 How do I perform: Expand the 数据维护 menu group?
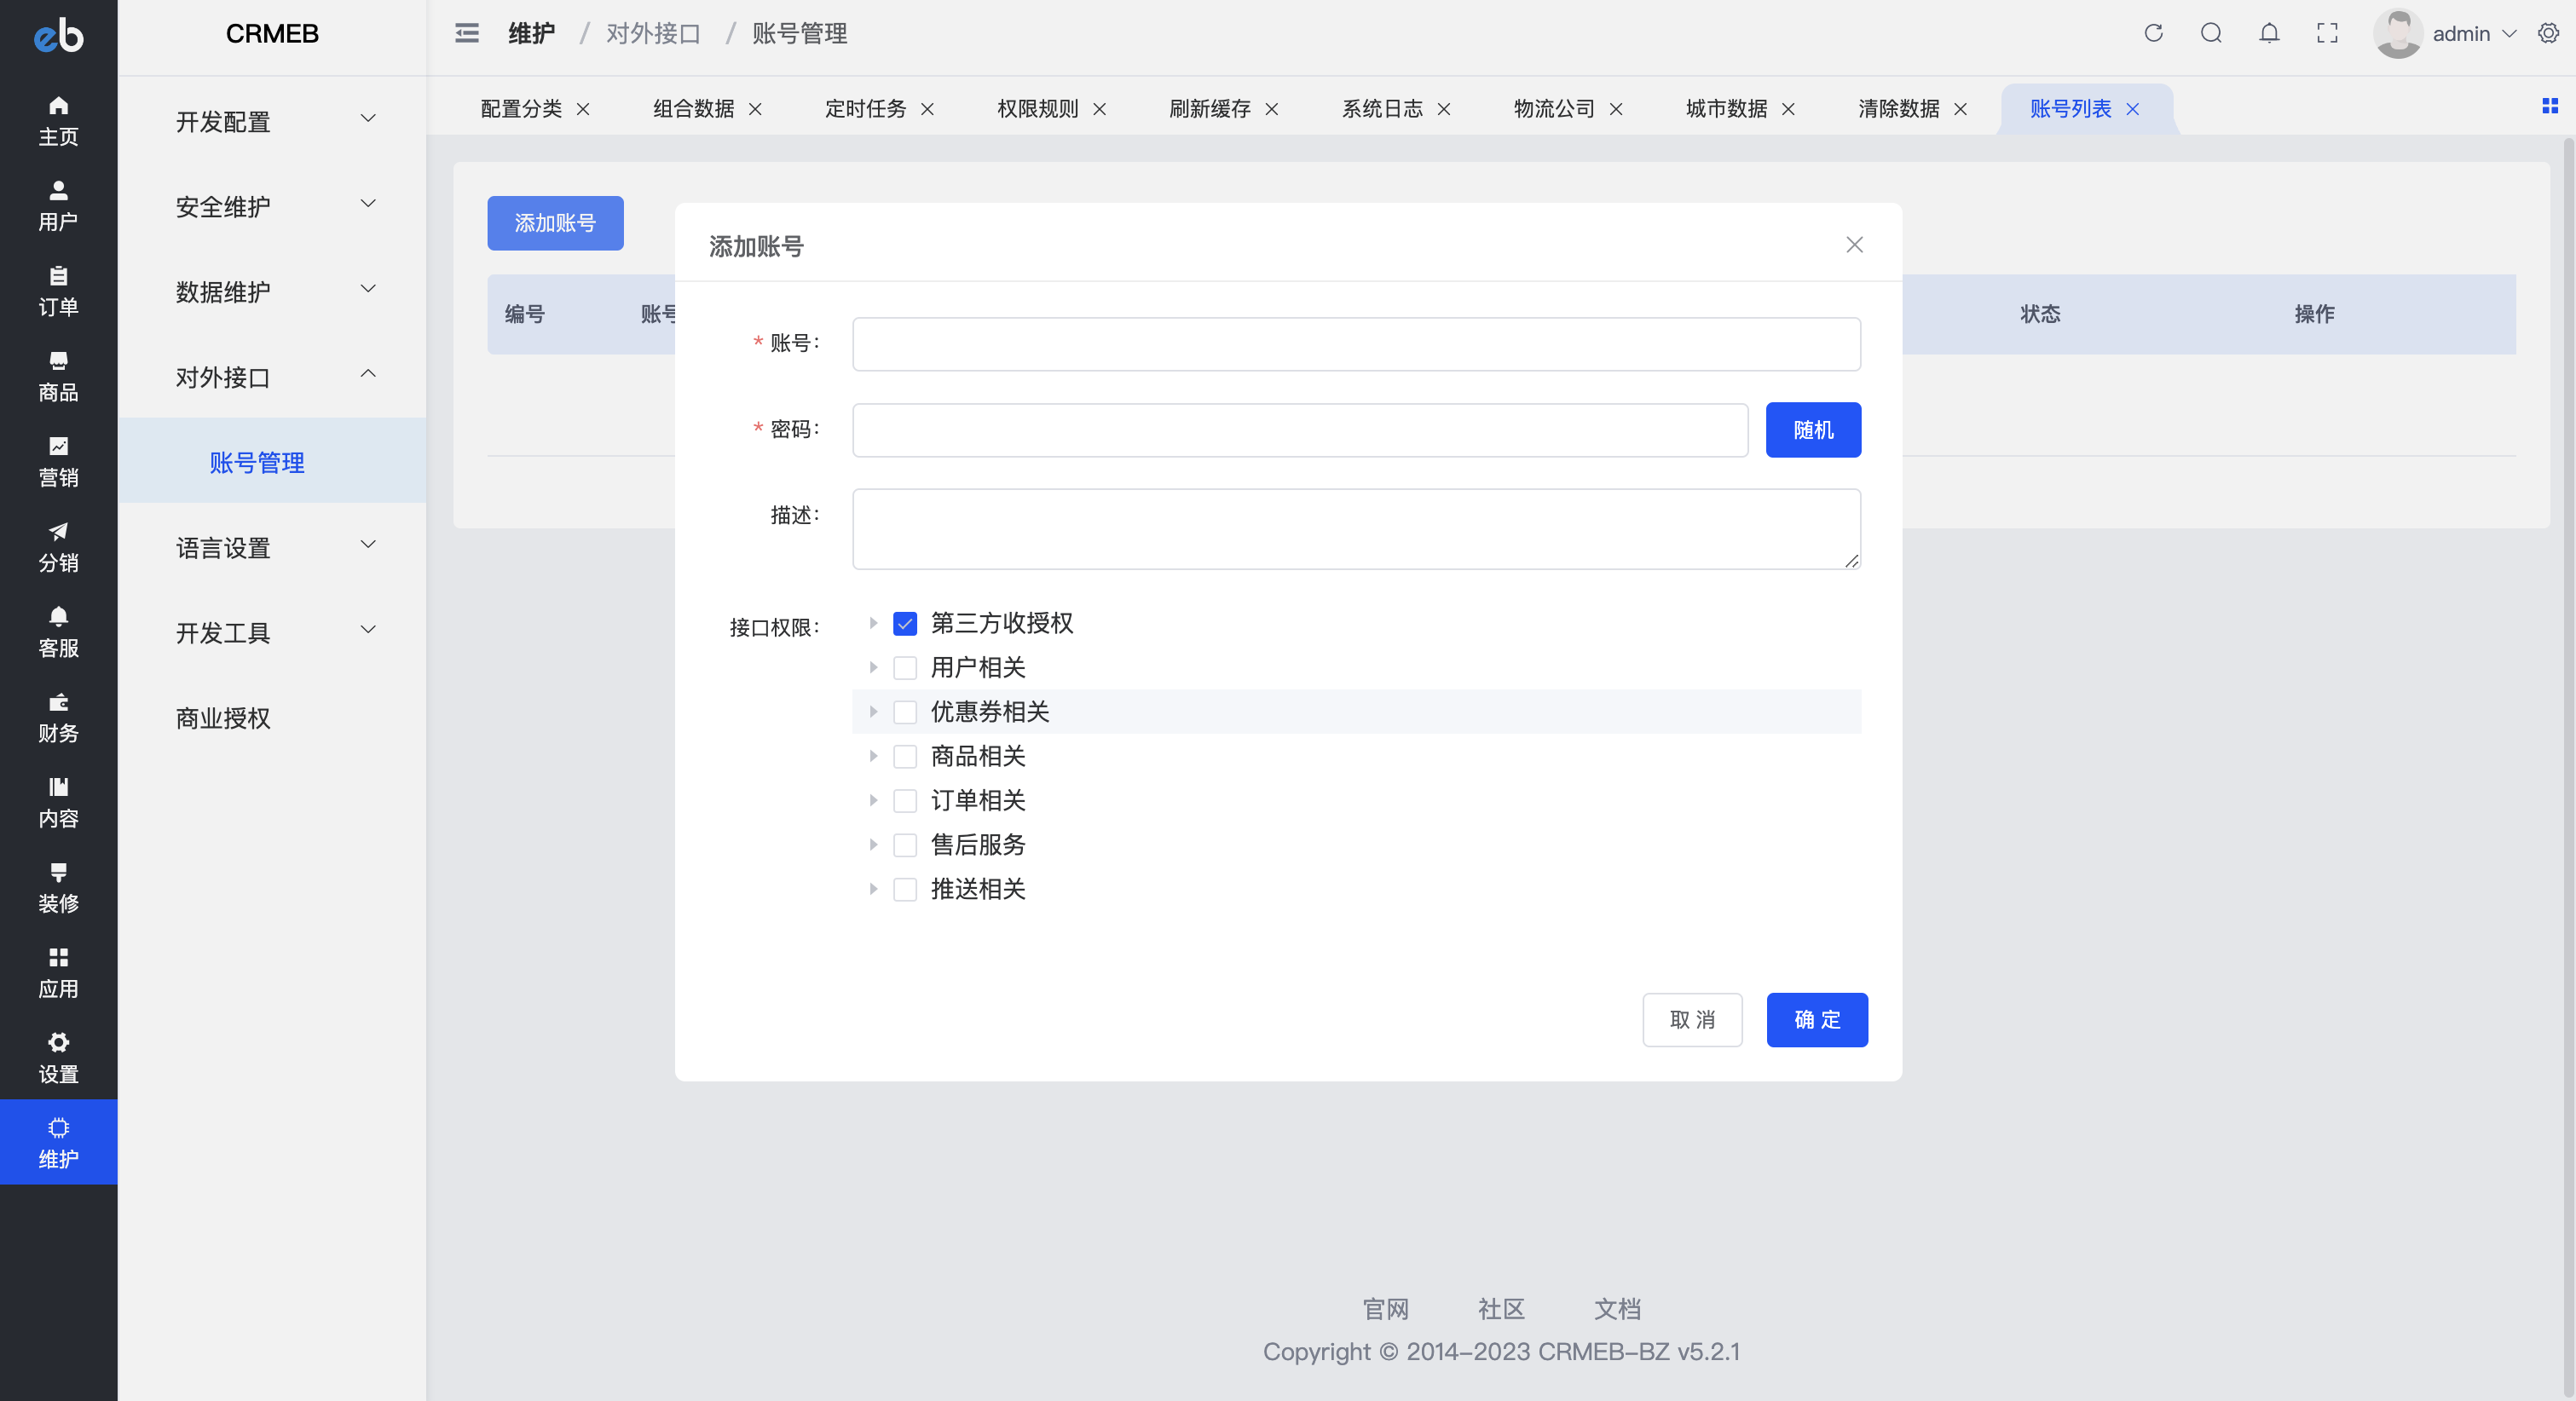click(x=272, y=291)
